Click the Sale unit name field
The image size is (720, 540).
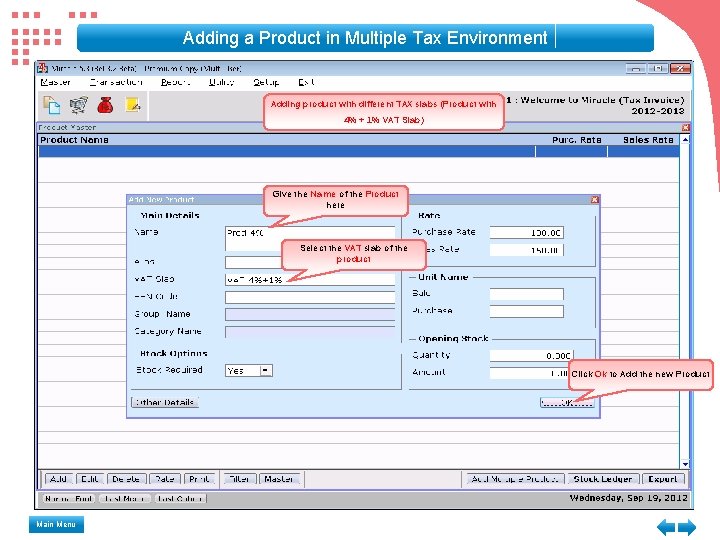(x=526, y=294)
